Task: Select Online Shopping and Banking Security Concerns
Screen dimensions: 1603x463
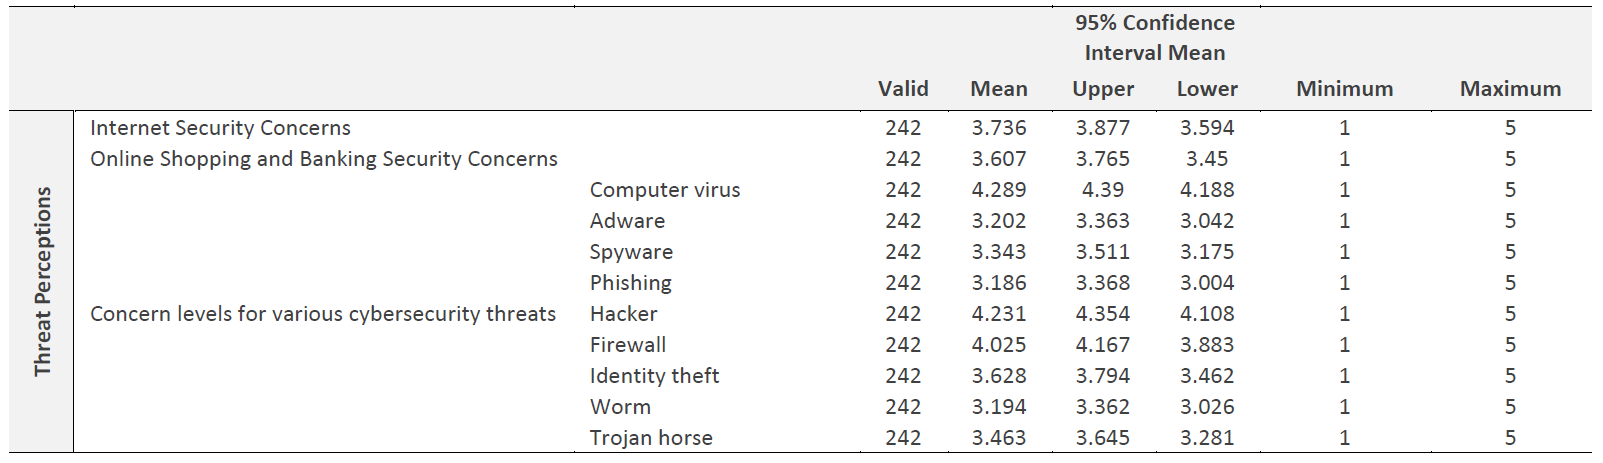Action: 324,159
